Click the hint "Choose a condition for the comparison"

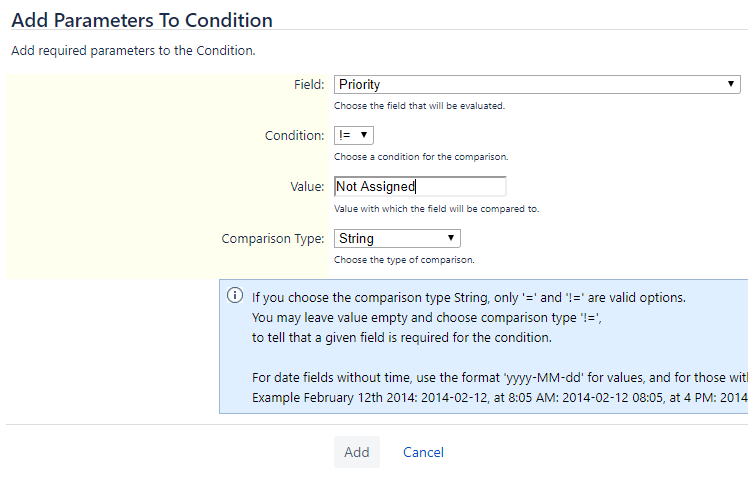[421, 157]
